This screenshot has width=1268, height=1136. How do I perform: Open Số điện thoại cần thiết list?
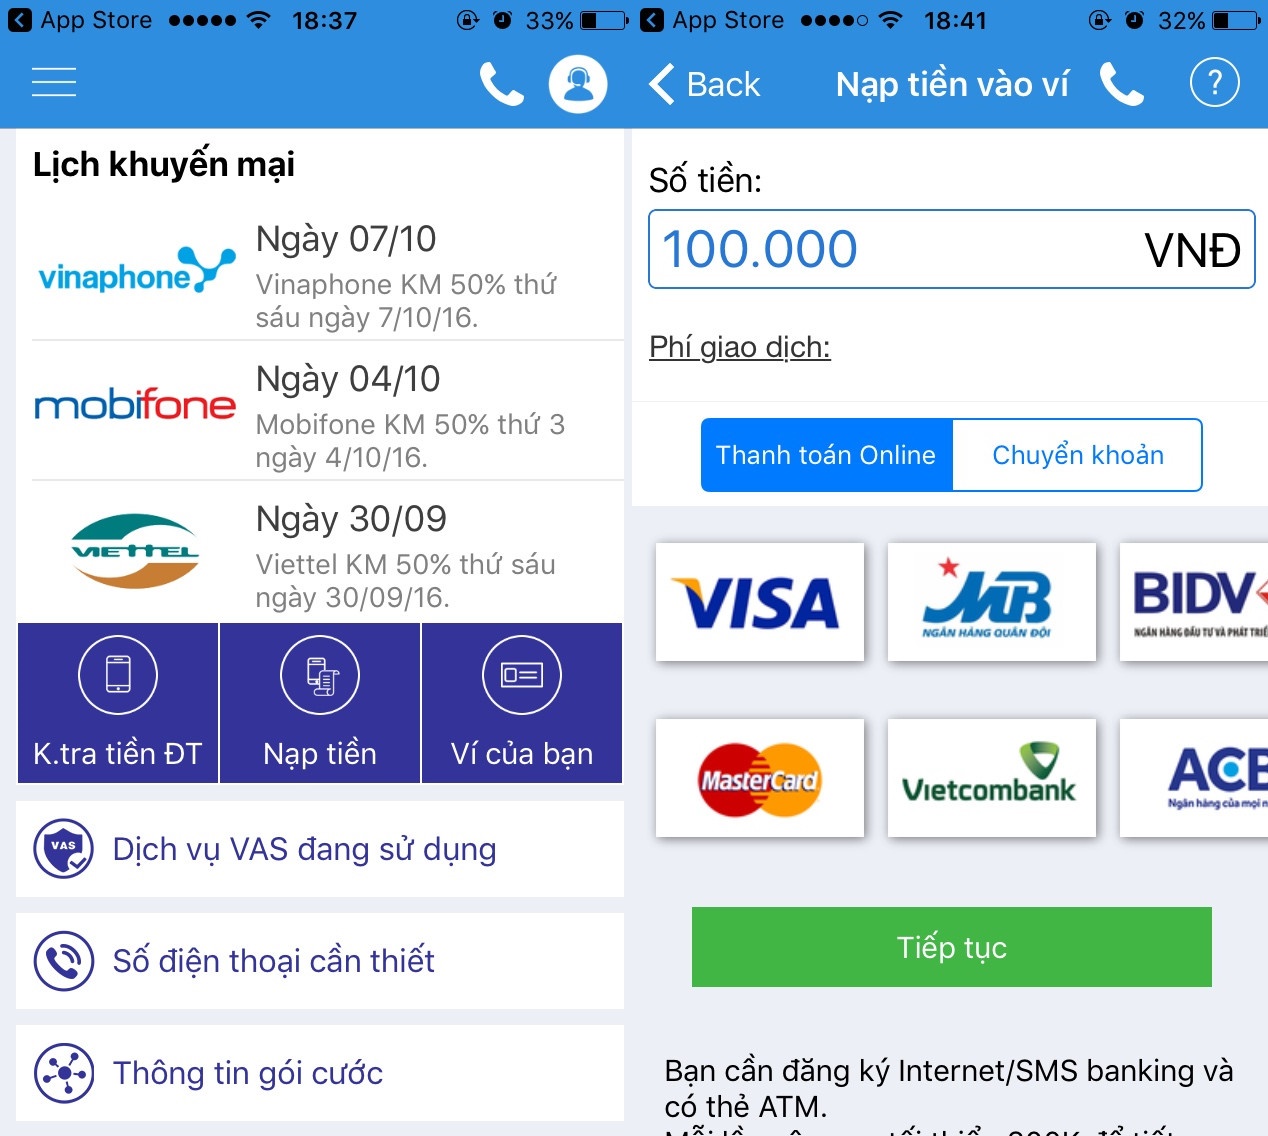coord(320,961)
